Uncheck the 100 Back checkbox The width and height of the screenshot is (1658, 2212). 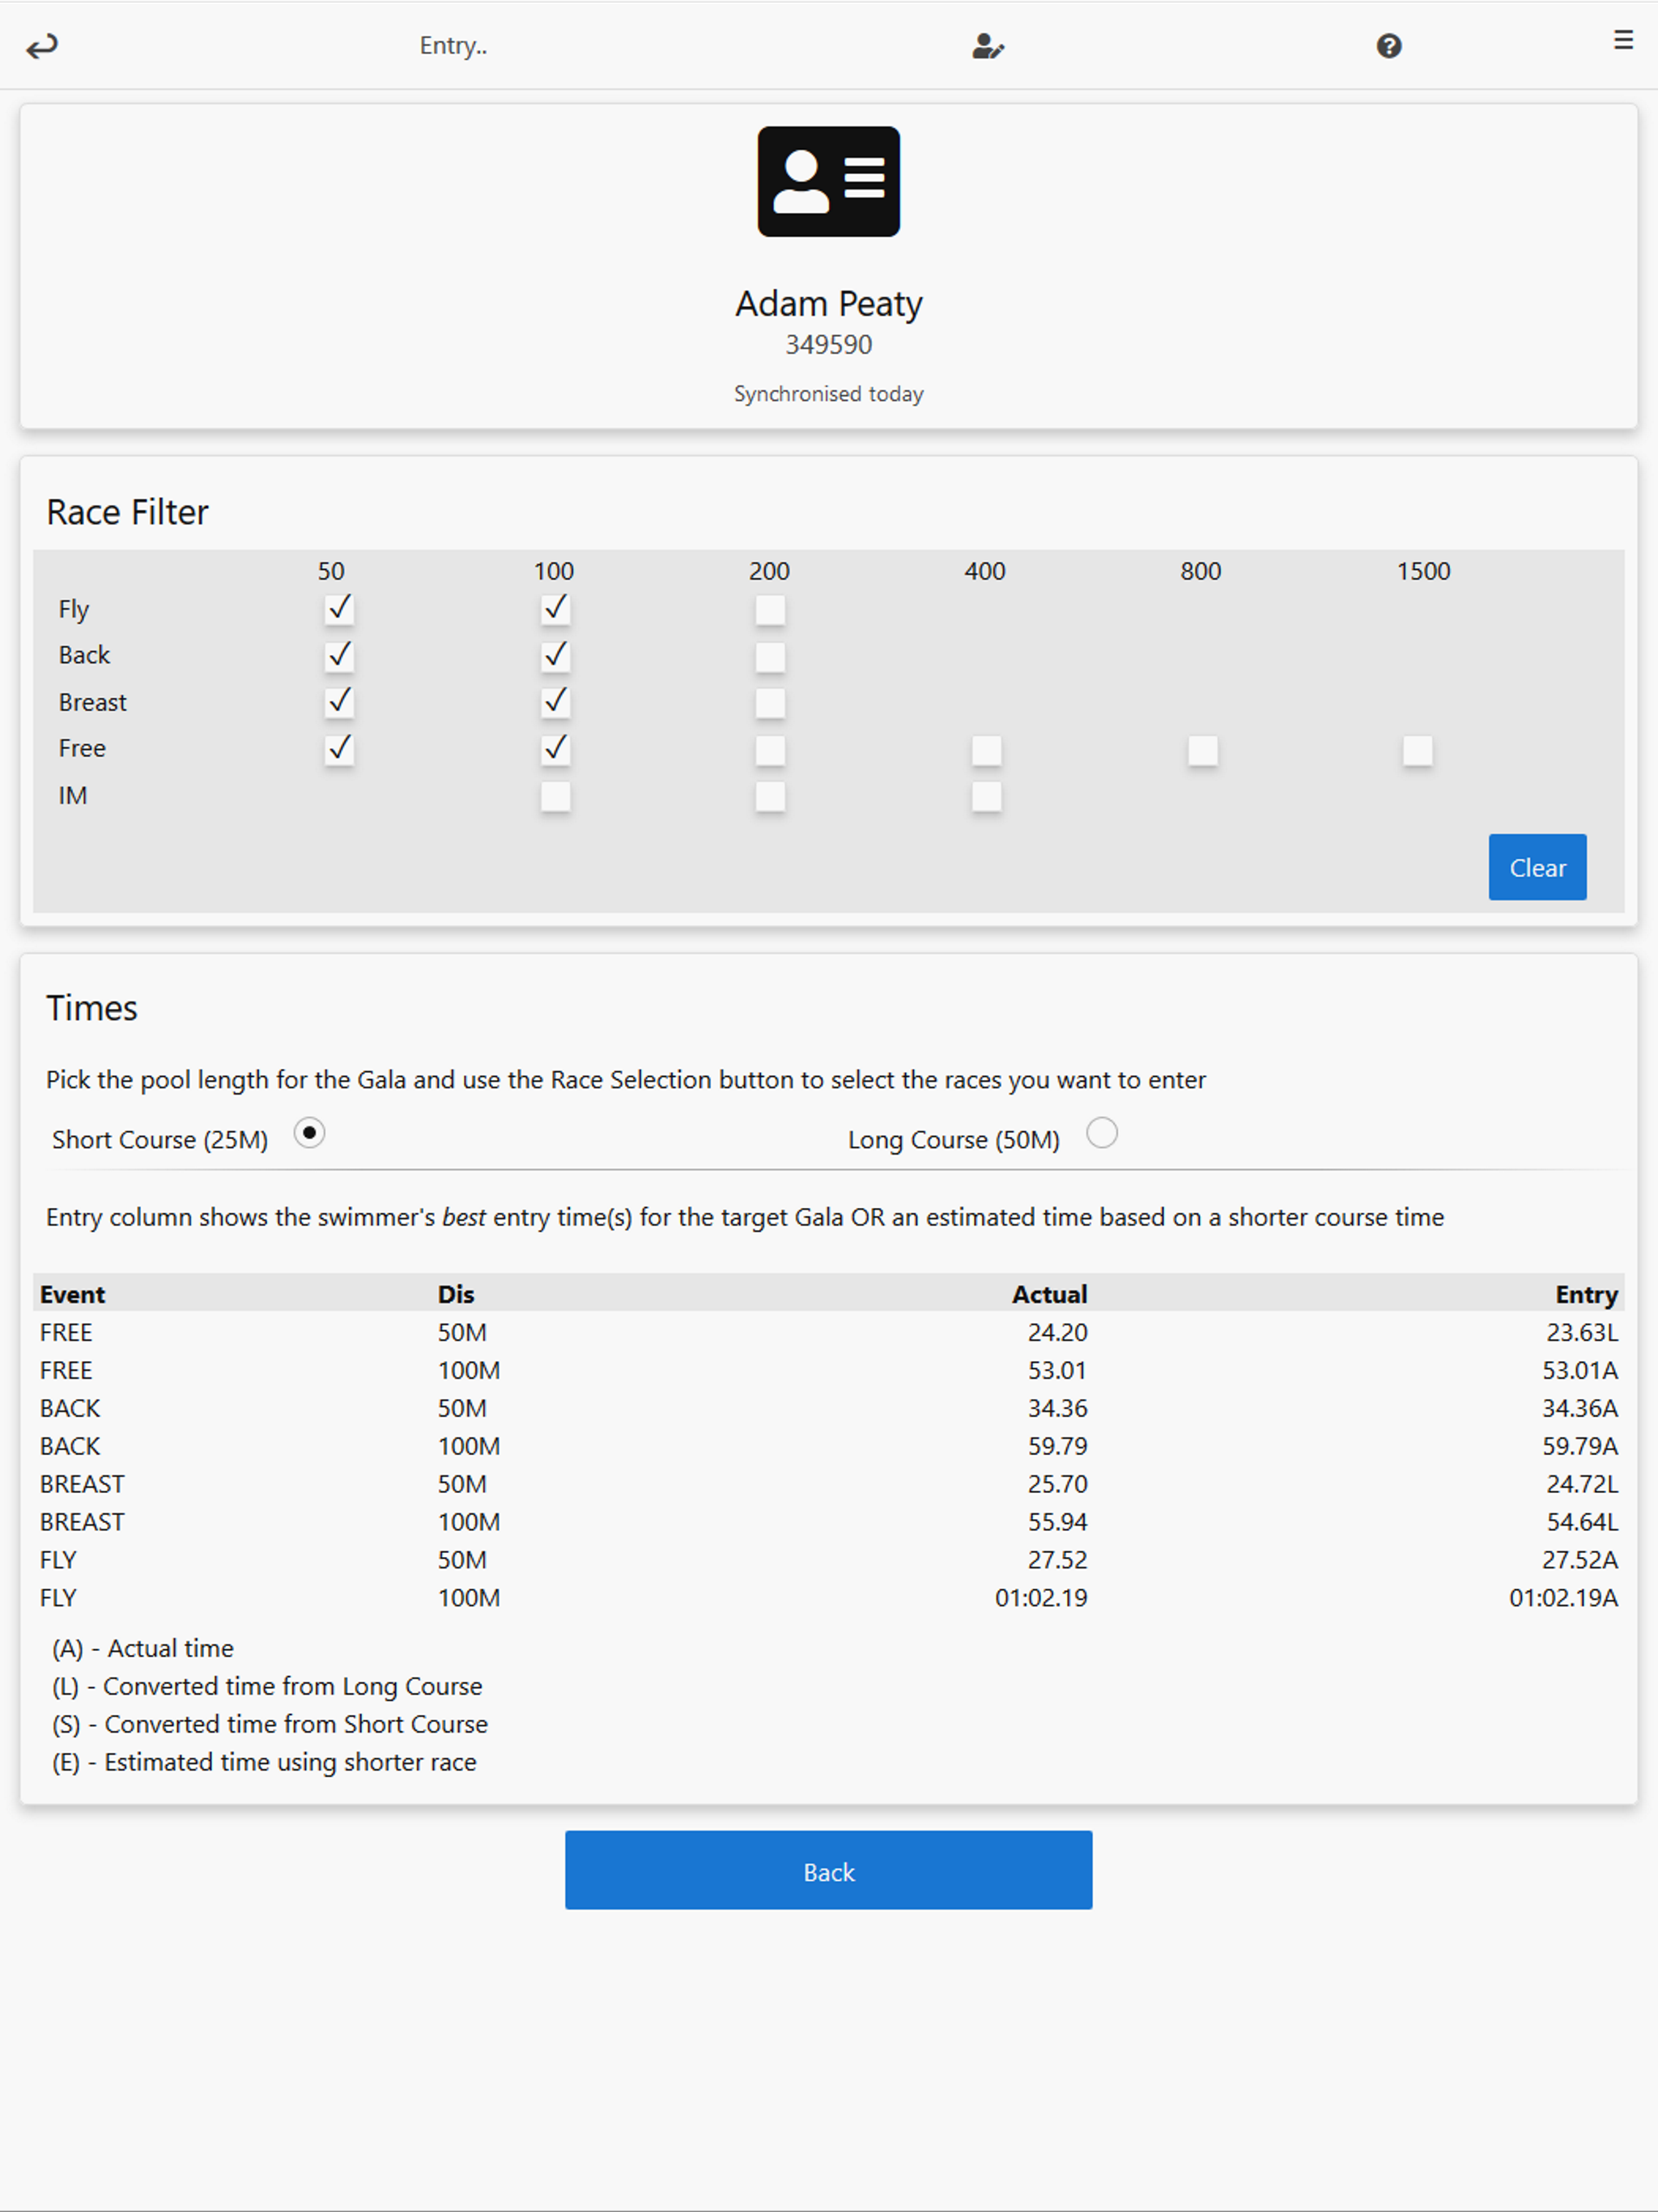click(x=555, y=656)
